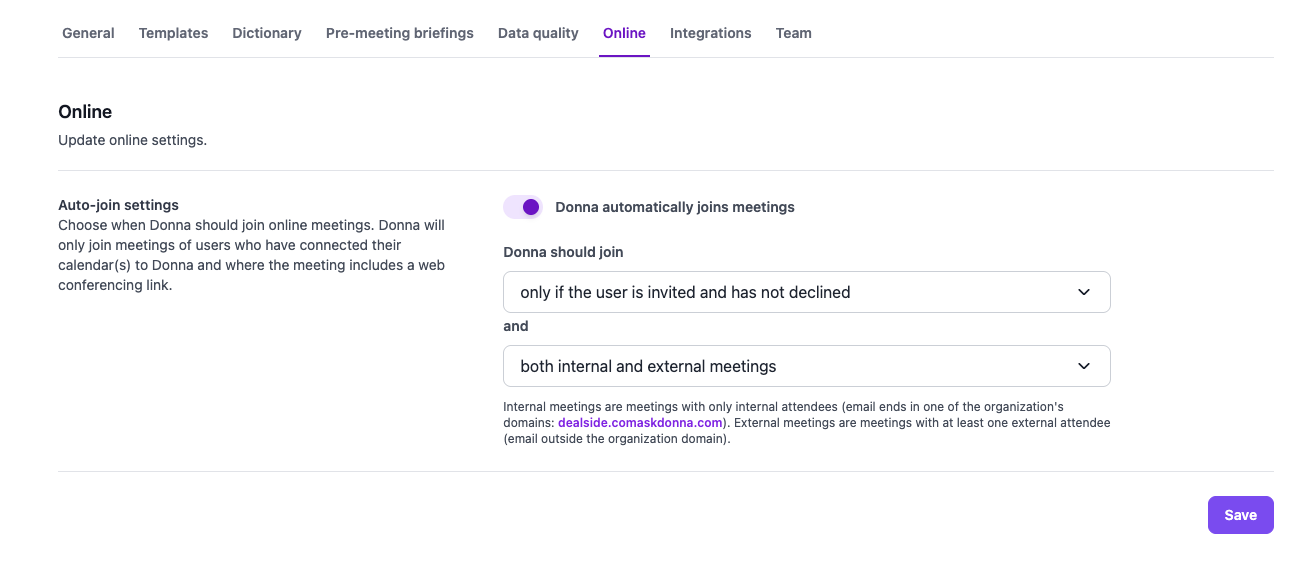Click the active Online tab
The image size is (1309, 564).
(624, 33)
